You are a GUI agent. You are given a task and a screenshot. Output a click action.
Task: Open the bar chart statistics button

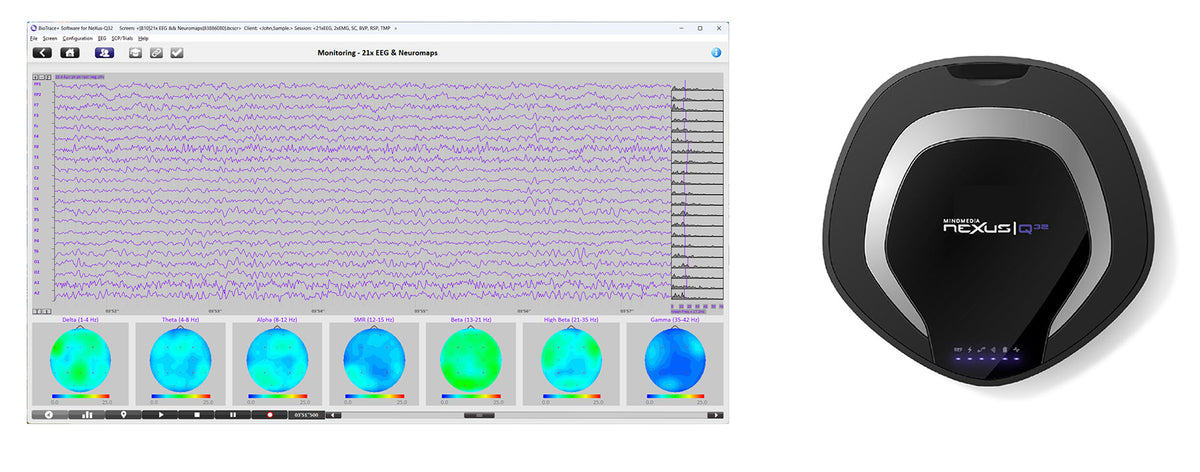tap(86, 414)
